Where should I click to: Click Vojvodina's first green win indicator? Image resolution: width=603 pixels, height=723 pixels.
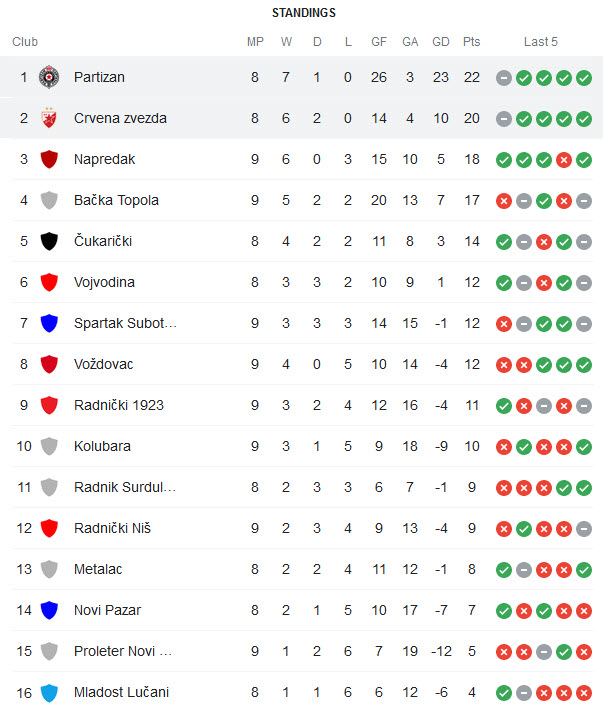(x=504, y=283)
